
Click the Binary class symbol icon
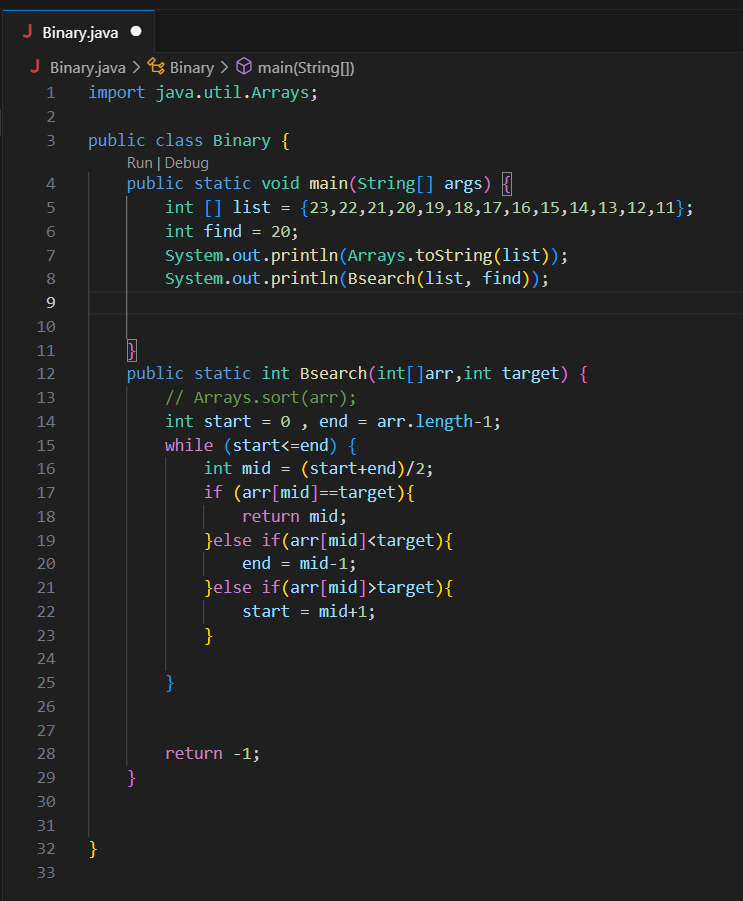[x=156, y=67]
